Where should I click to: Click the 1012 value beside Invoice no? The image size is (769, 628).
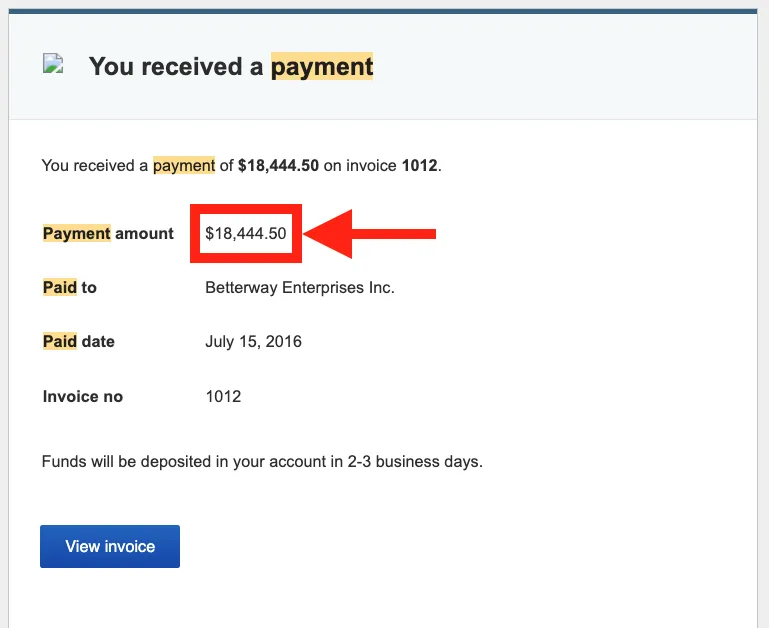click(x=223, y=396)
